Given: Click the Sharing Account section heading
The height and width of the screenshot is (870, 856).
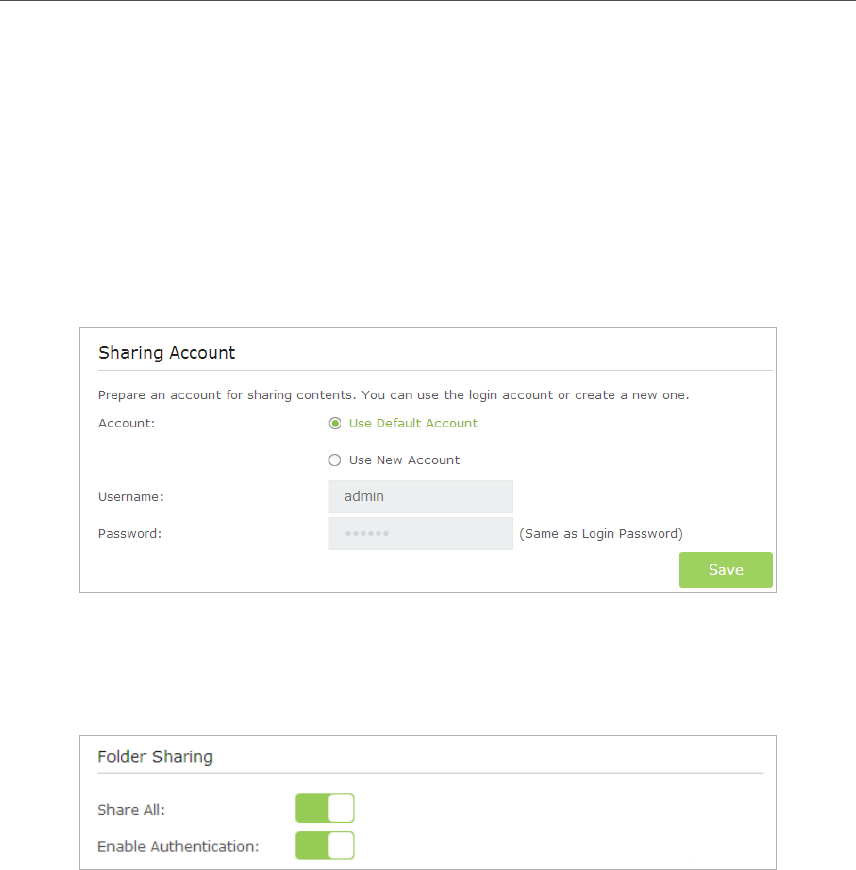Looking at the screenshot, I should [167, 353].
